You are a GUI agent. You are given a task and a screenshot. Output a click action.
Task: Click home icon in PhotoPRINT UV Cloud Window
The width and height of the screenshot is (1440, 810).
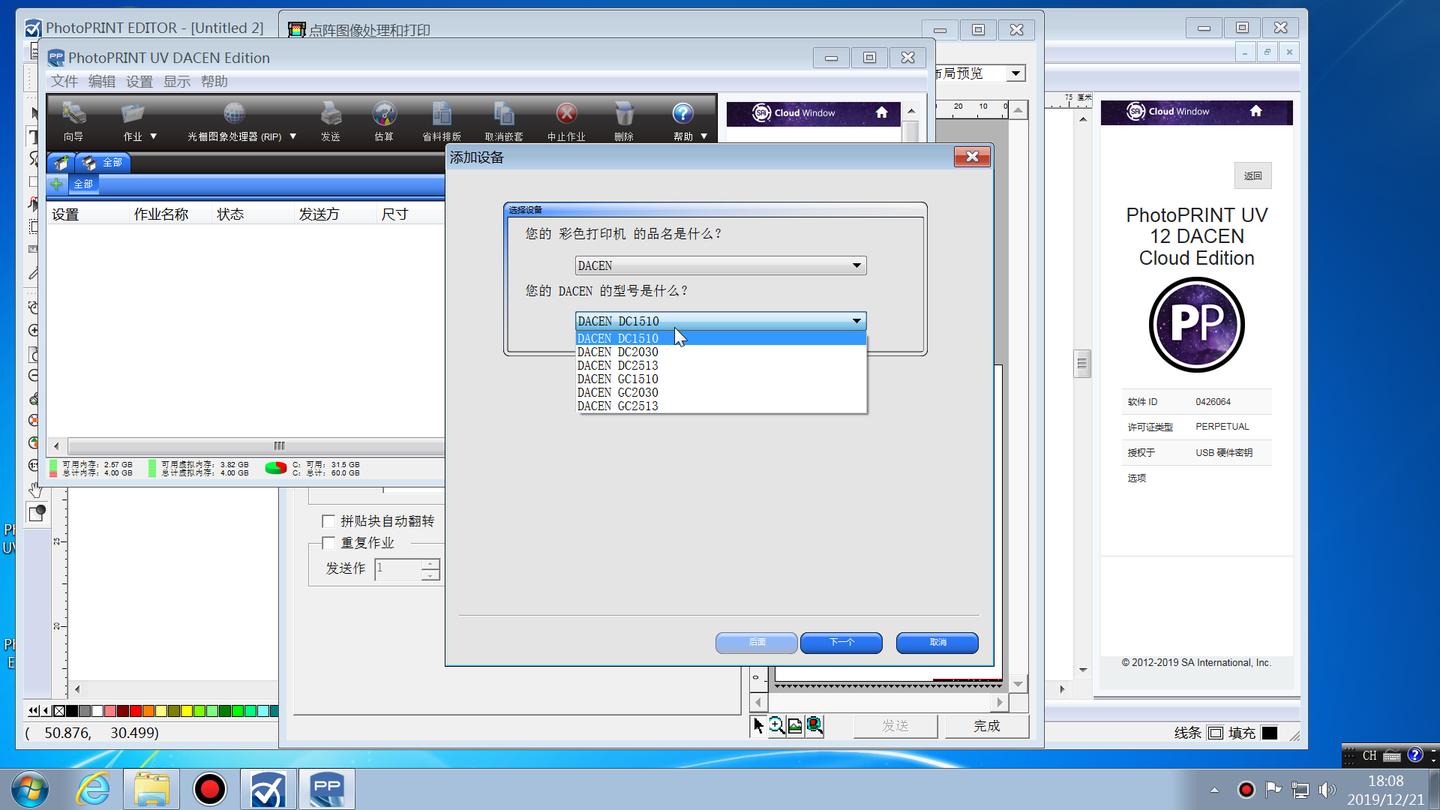(881, 113)
